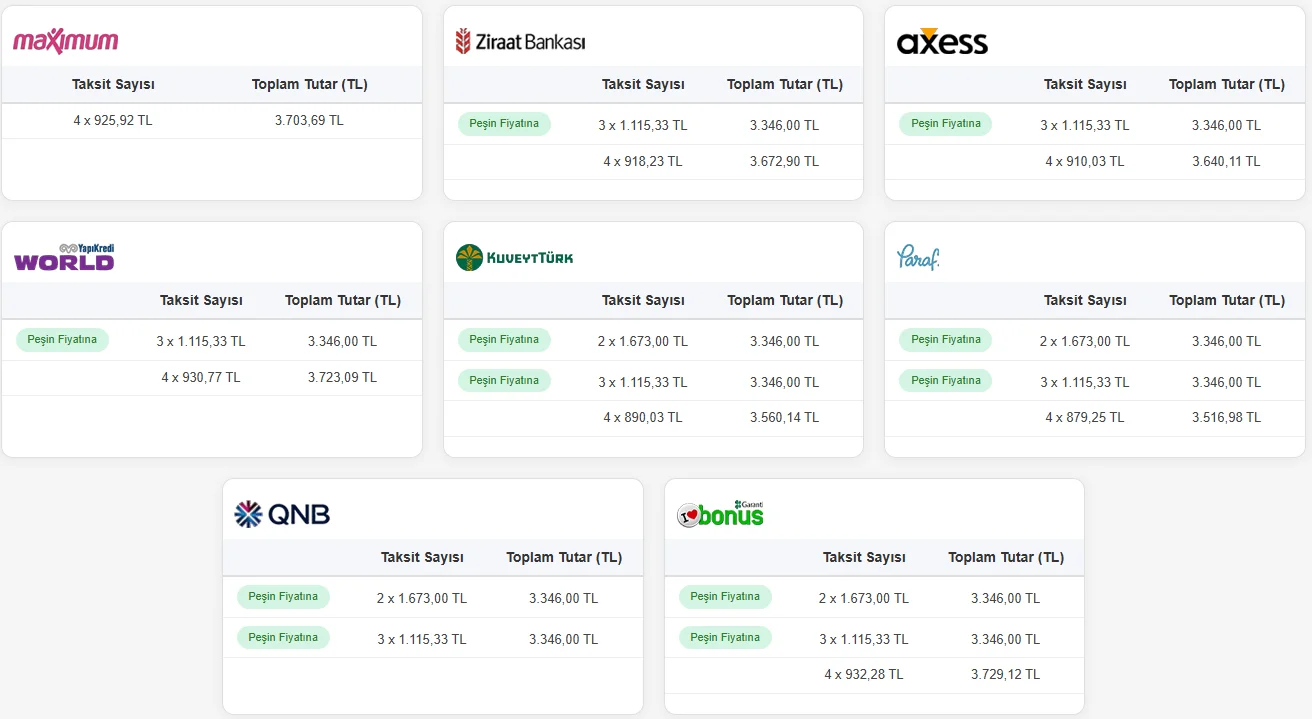
Task: Select Bonus 4 x 932,28 TL installment
Action: coord(864,675)
